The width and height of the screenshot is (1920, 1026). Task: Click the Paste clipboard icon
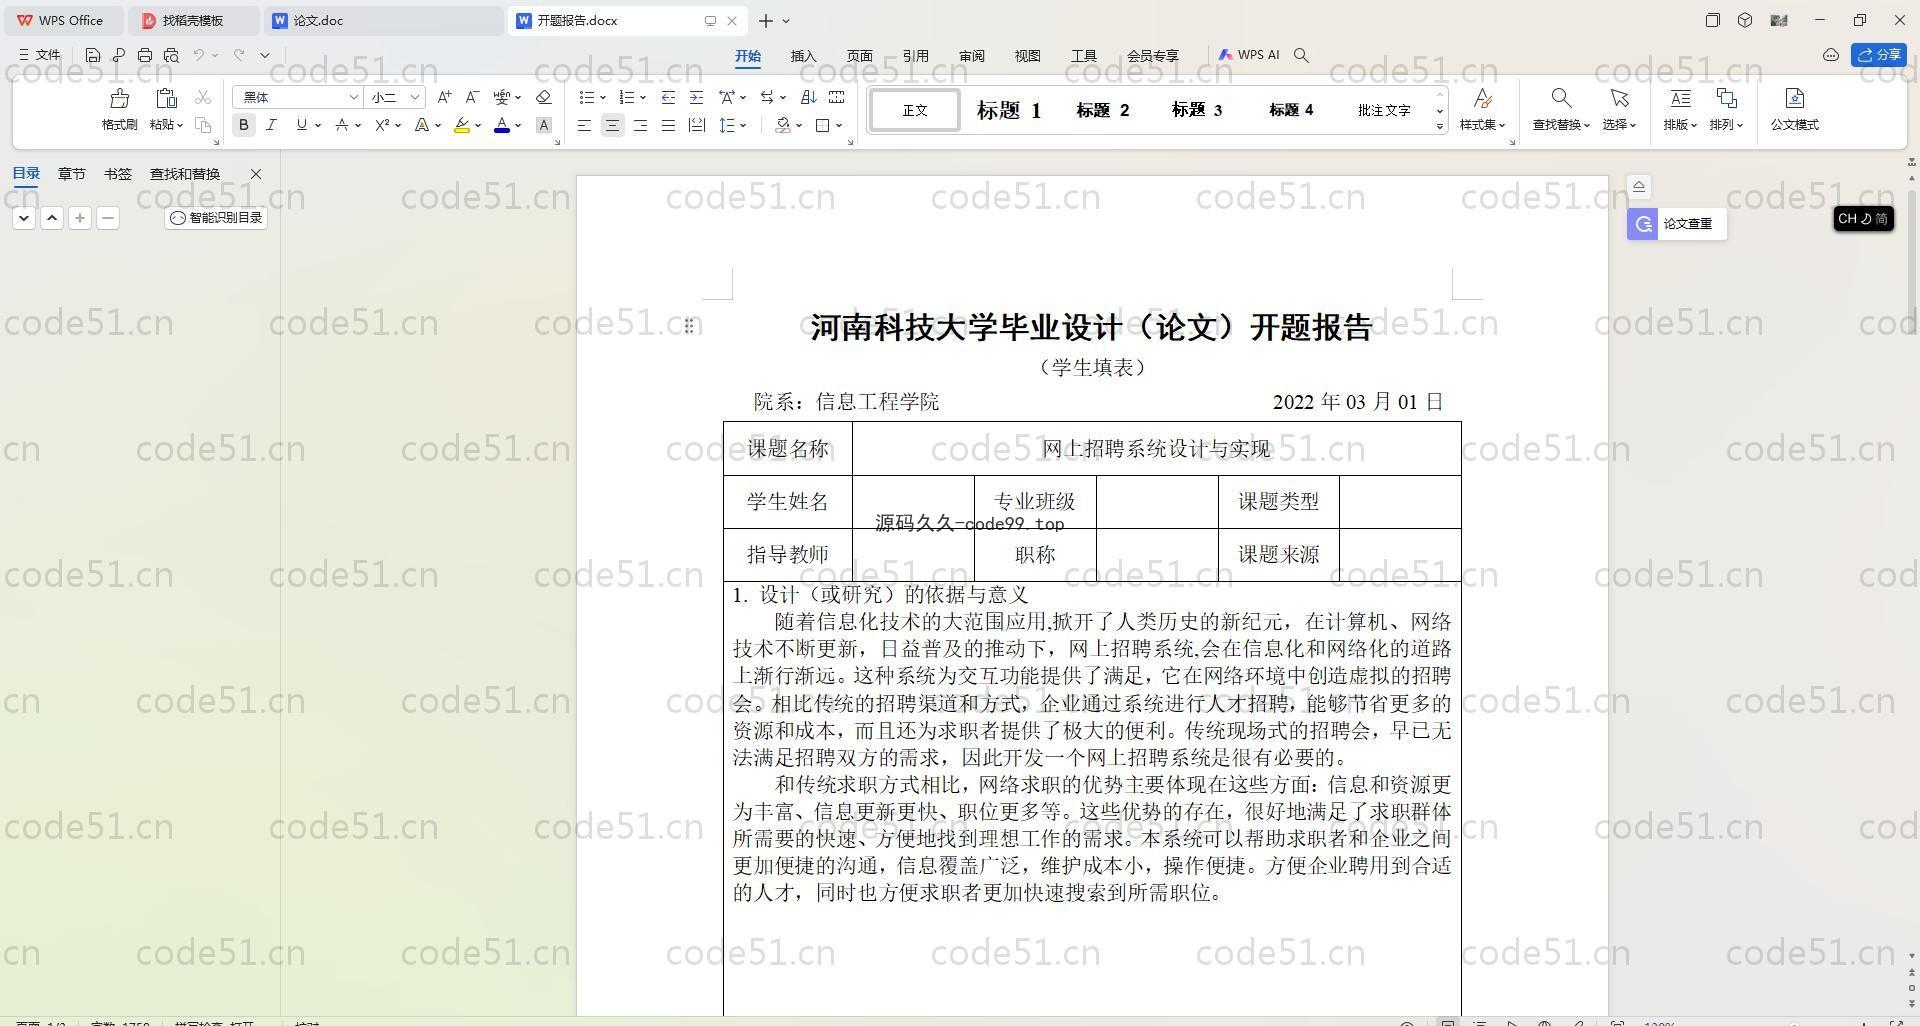[x=166, y=98]
